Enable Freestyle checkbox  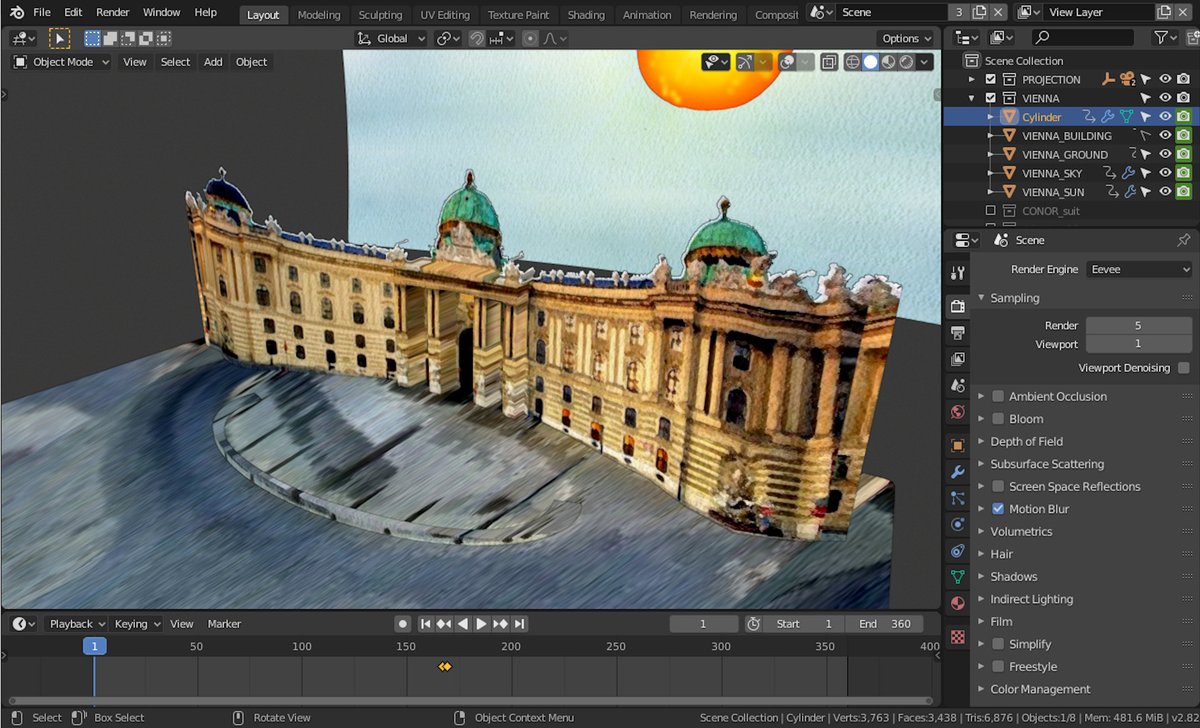pyautogui.click(x=998, y=667)
